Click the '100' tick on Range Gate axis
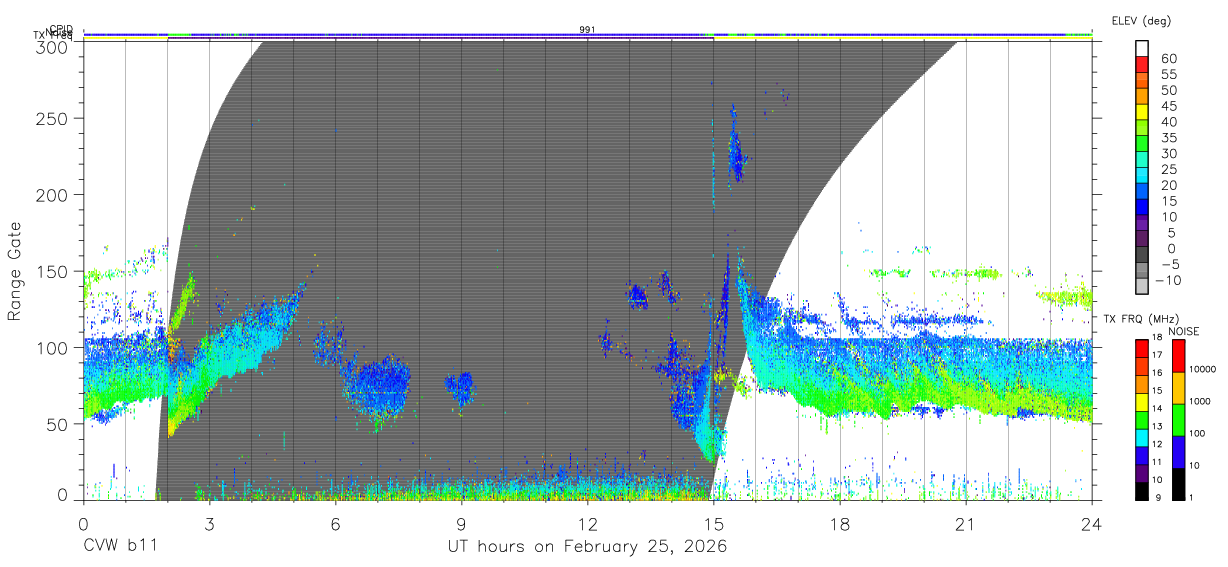Screen dimensions: 1228x567 coord(50,347)
